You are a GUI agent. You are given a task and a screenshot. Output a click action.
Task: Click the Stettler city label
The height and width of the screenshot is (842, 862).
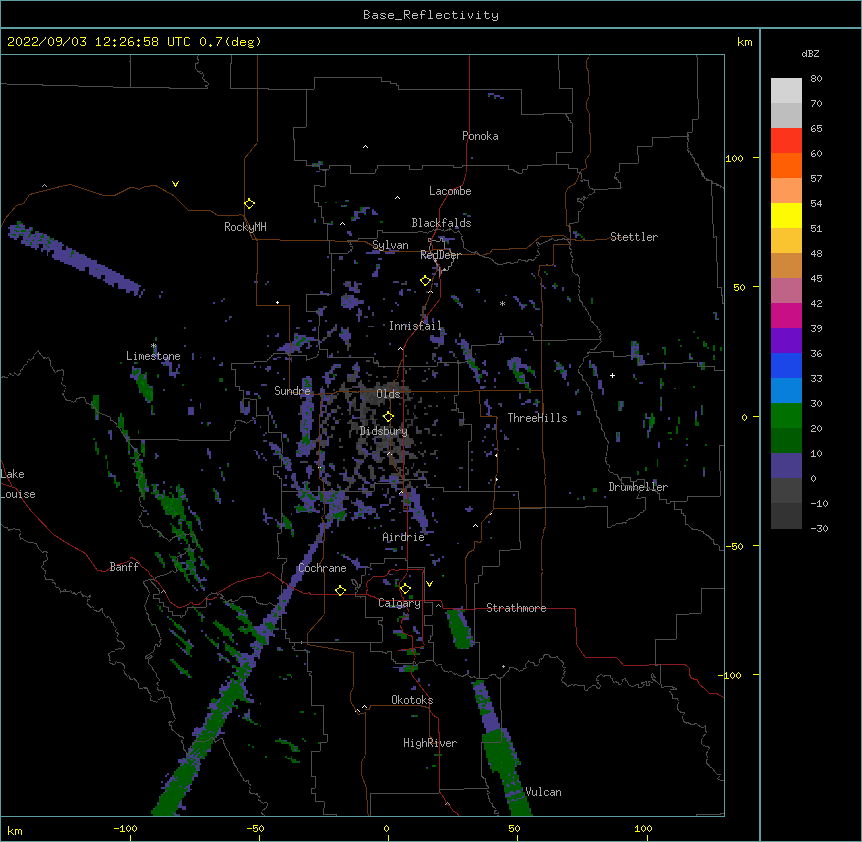coord(634,237)
